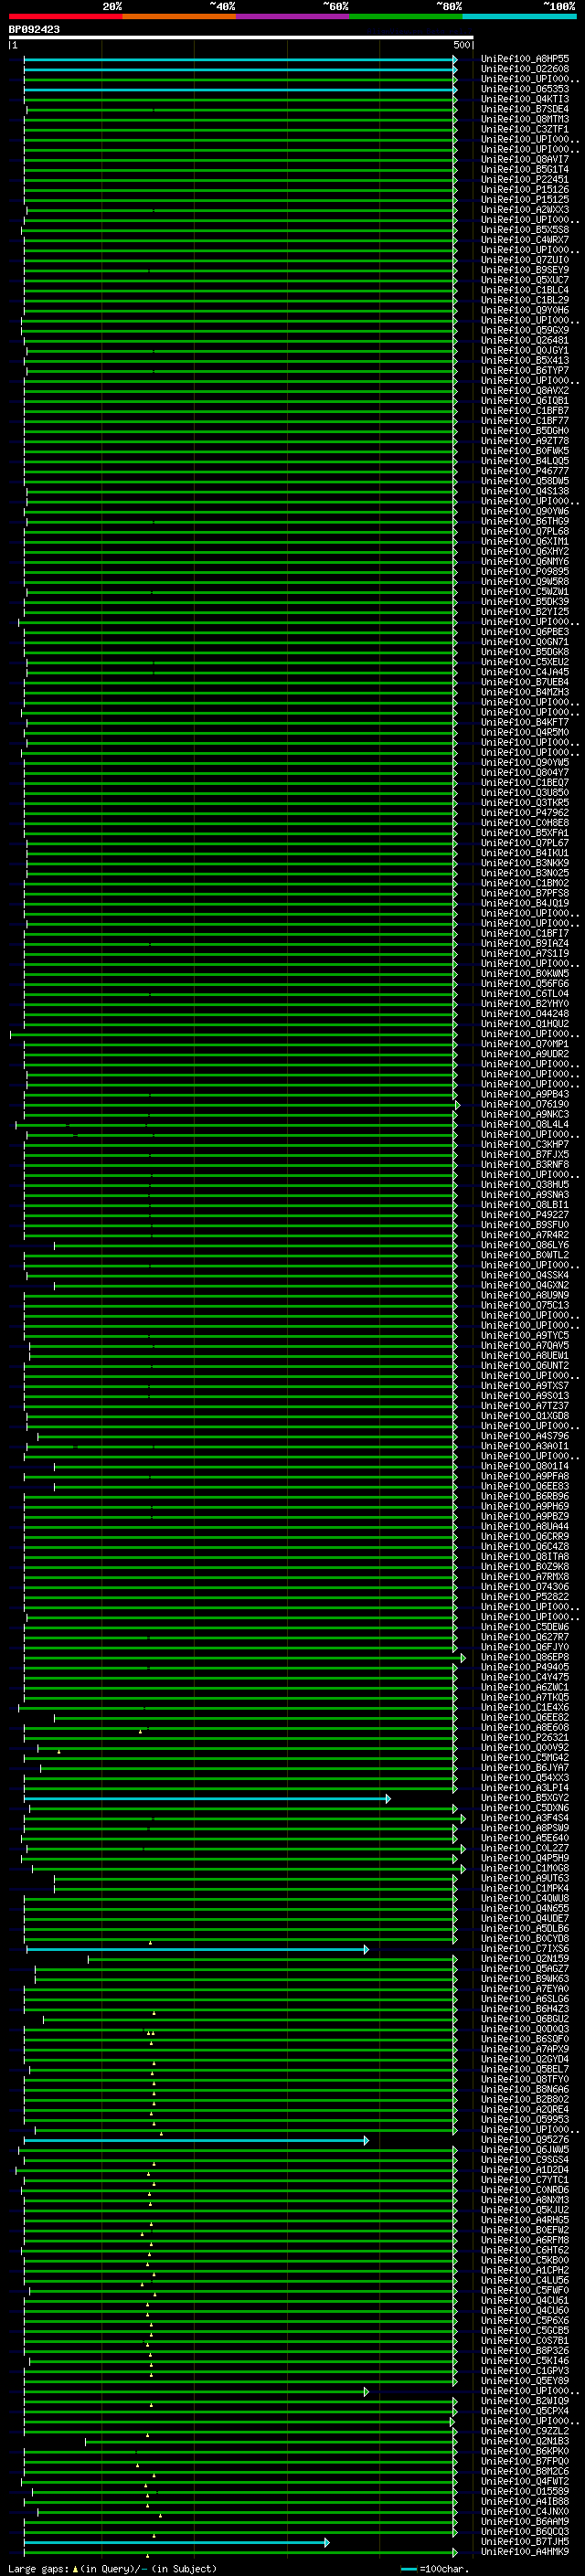Image resolution: width=585 pixels, height=2576 pixels.
Task: Select UniRef100_Q4S138 sequence label
Action: 525,491
